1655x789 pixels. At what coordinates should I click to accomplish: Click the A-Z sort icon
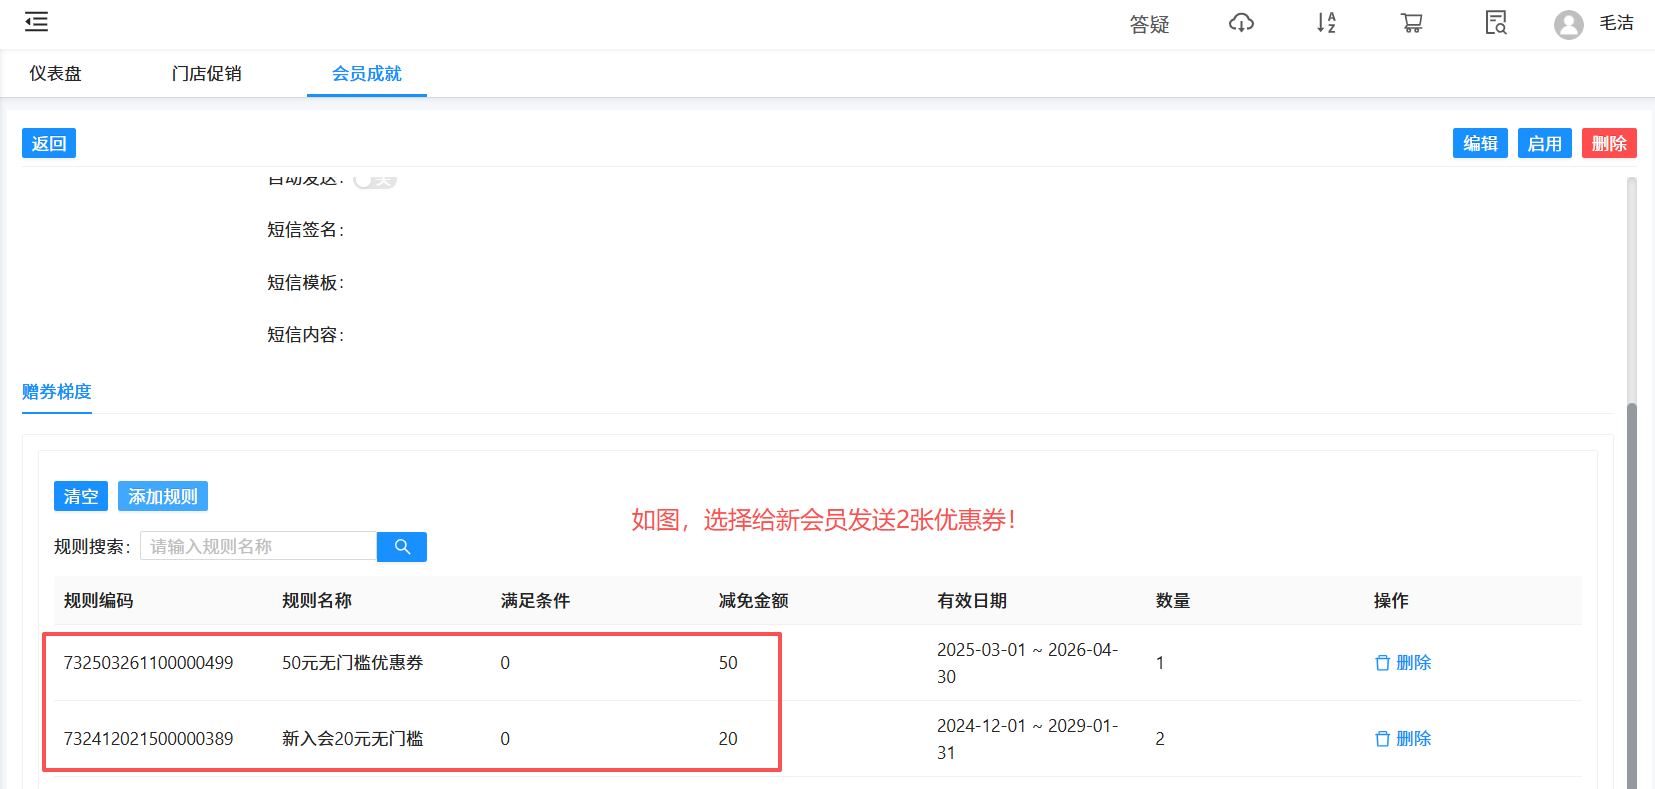click(1326, 23)
